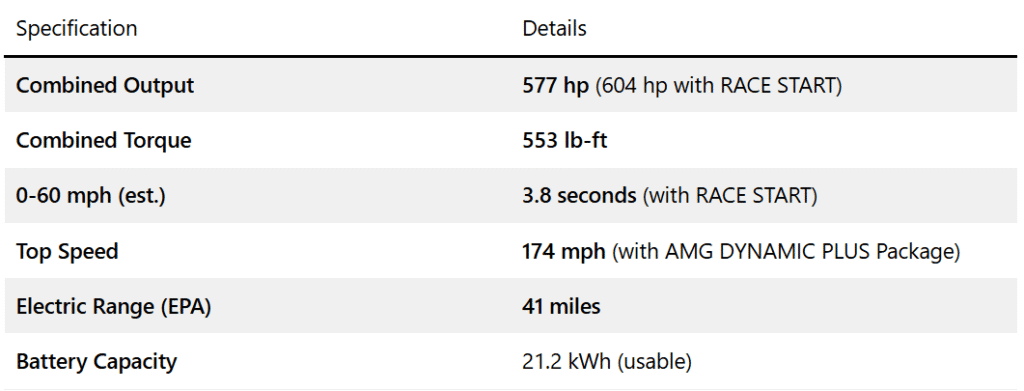Click the Details column header

[554, 29]
